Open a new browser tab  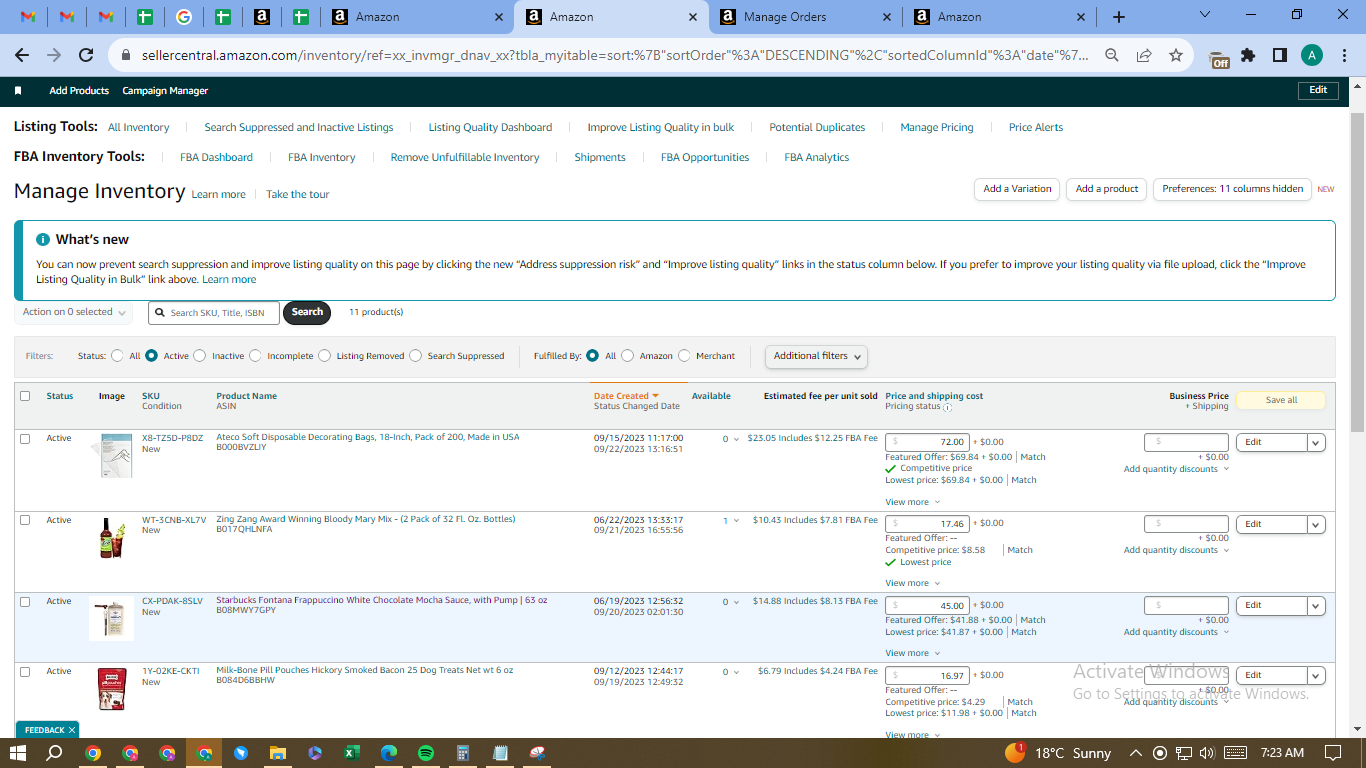1119,17
